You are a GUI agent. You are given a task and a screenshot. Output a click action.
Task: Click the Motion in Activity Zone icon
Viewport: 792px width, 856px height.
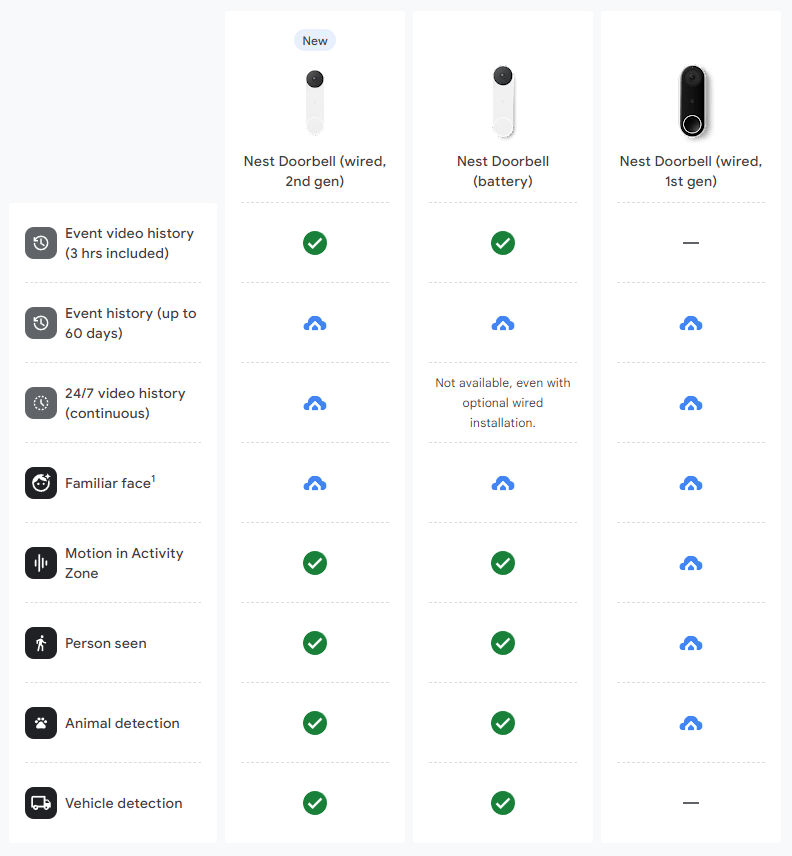pyautogui.click(x=41, y=563)
